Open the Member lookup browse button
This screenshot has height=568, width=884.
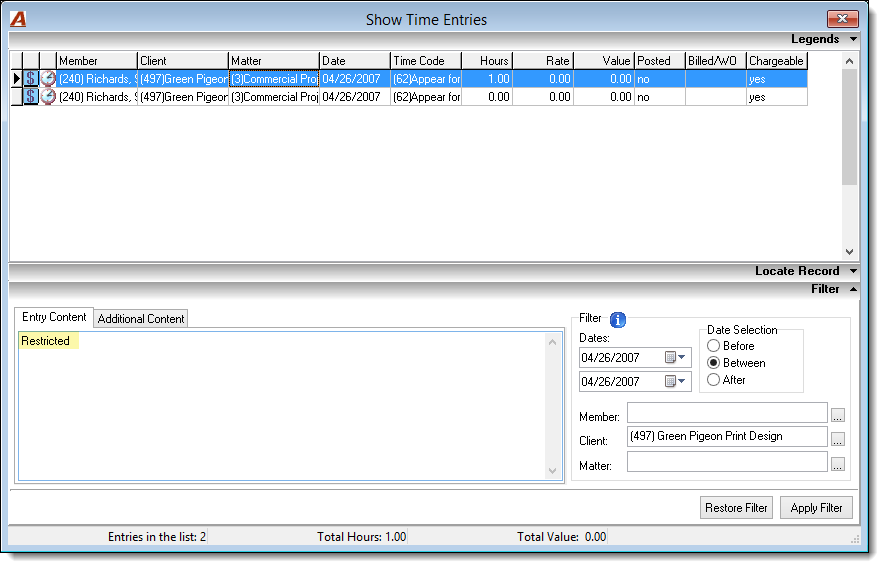[838, 416]
